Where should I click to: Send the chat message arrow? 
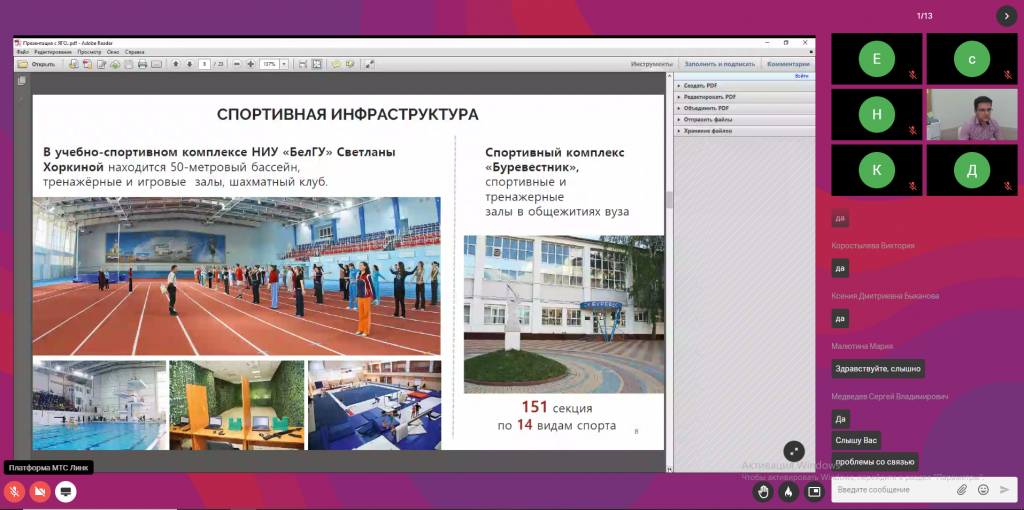click(x=1004, y=489)
